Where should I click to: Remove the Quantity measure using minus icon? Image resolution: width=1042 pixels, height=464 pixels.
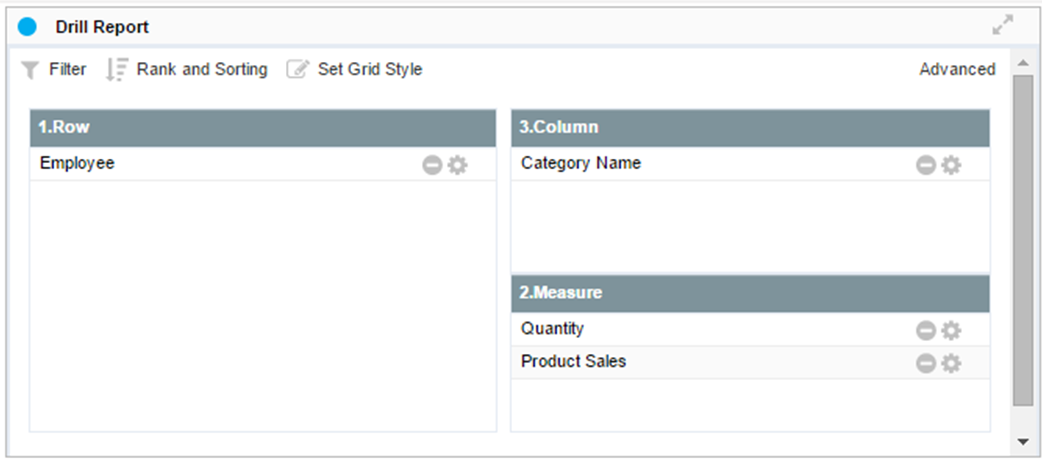pyautogui.click(x=926, y=330)
